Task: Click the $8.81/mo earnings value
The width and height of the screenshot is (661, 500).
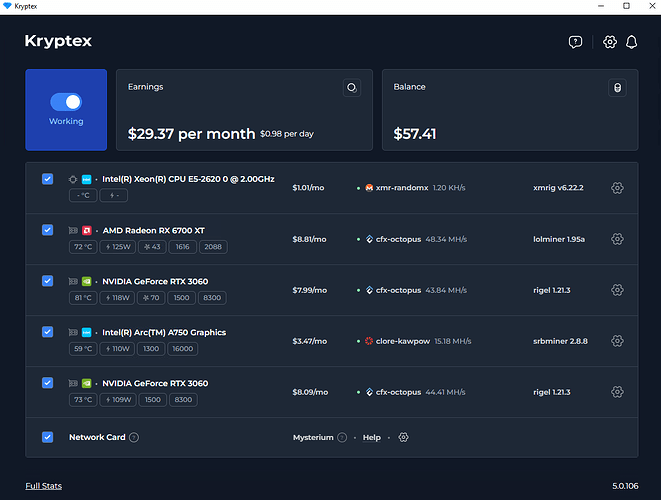Action: [x=309, y=239]
